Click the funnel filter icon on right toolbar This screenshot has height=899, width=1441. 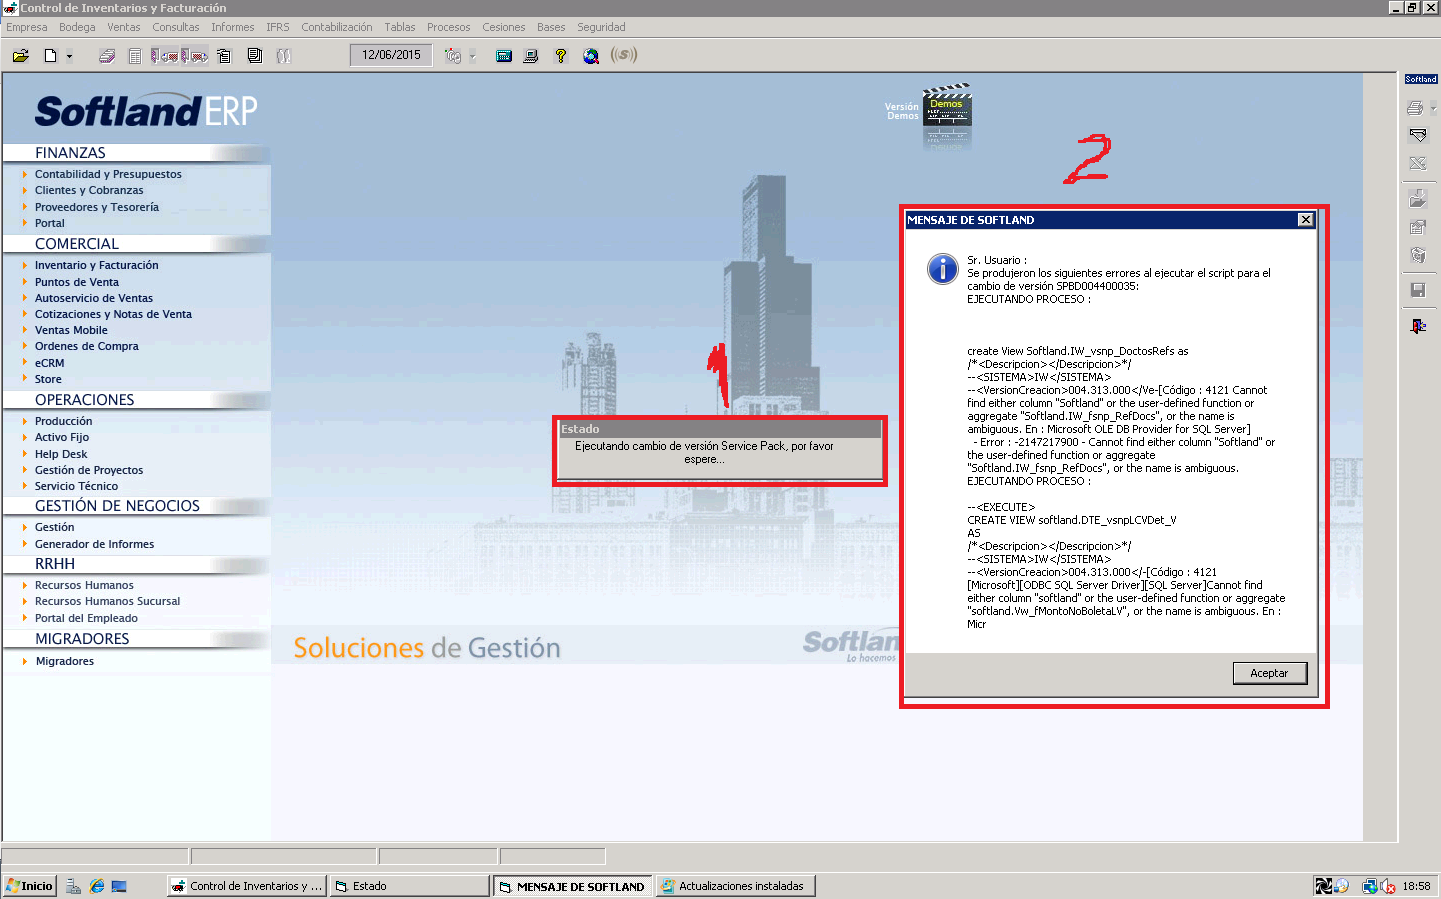tap(1417, 135)
